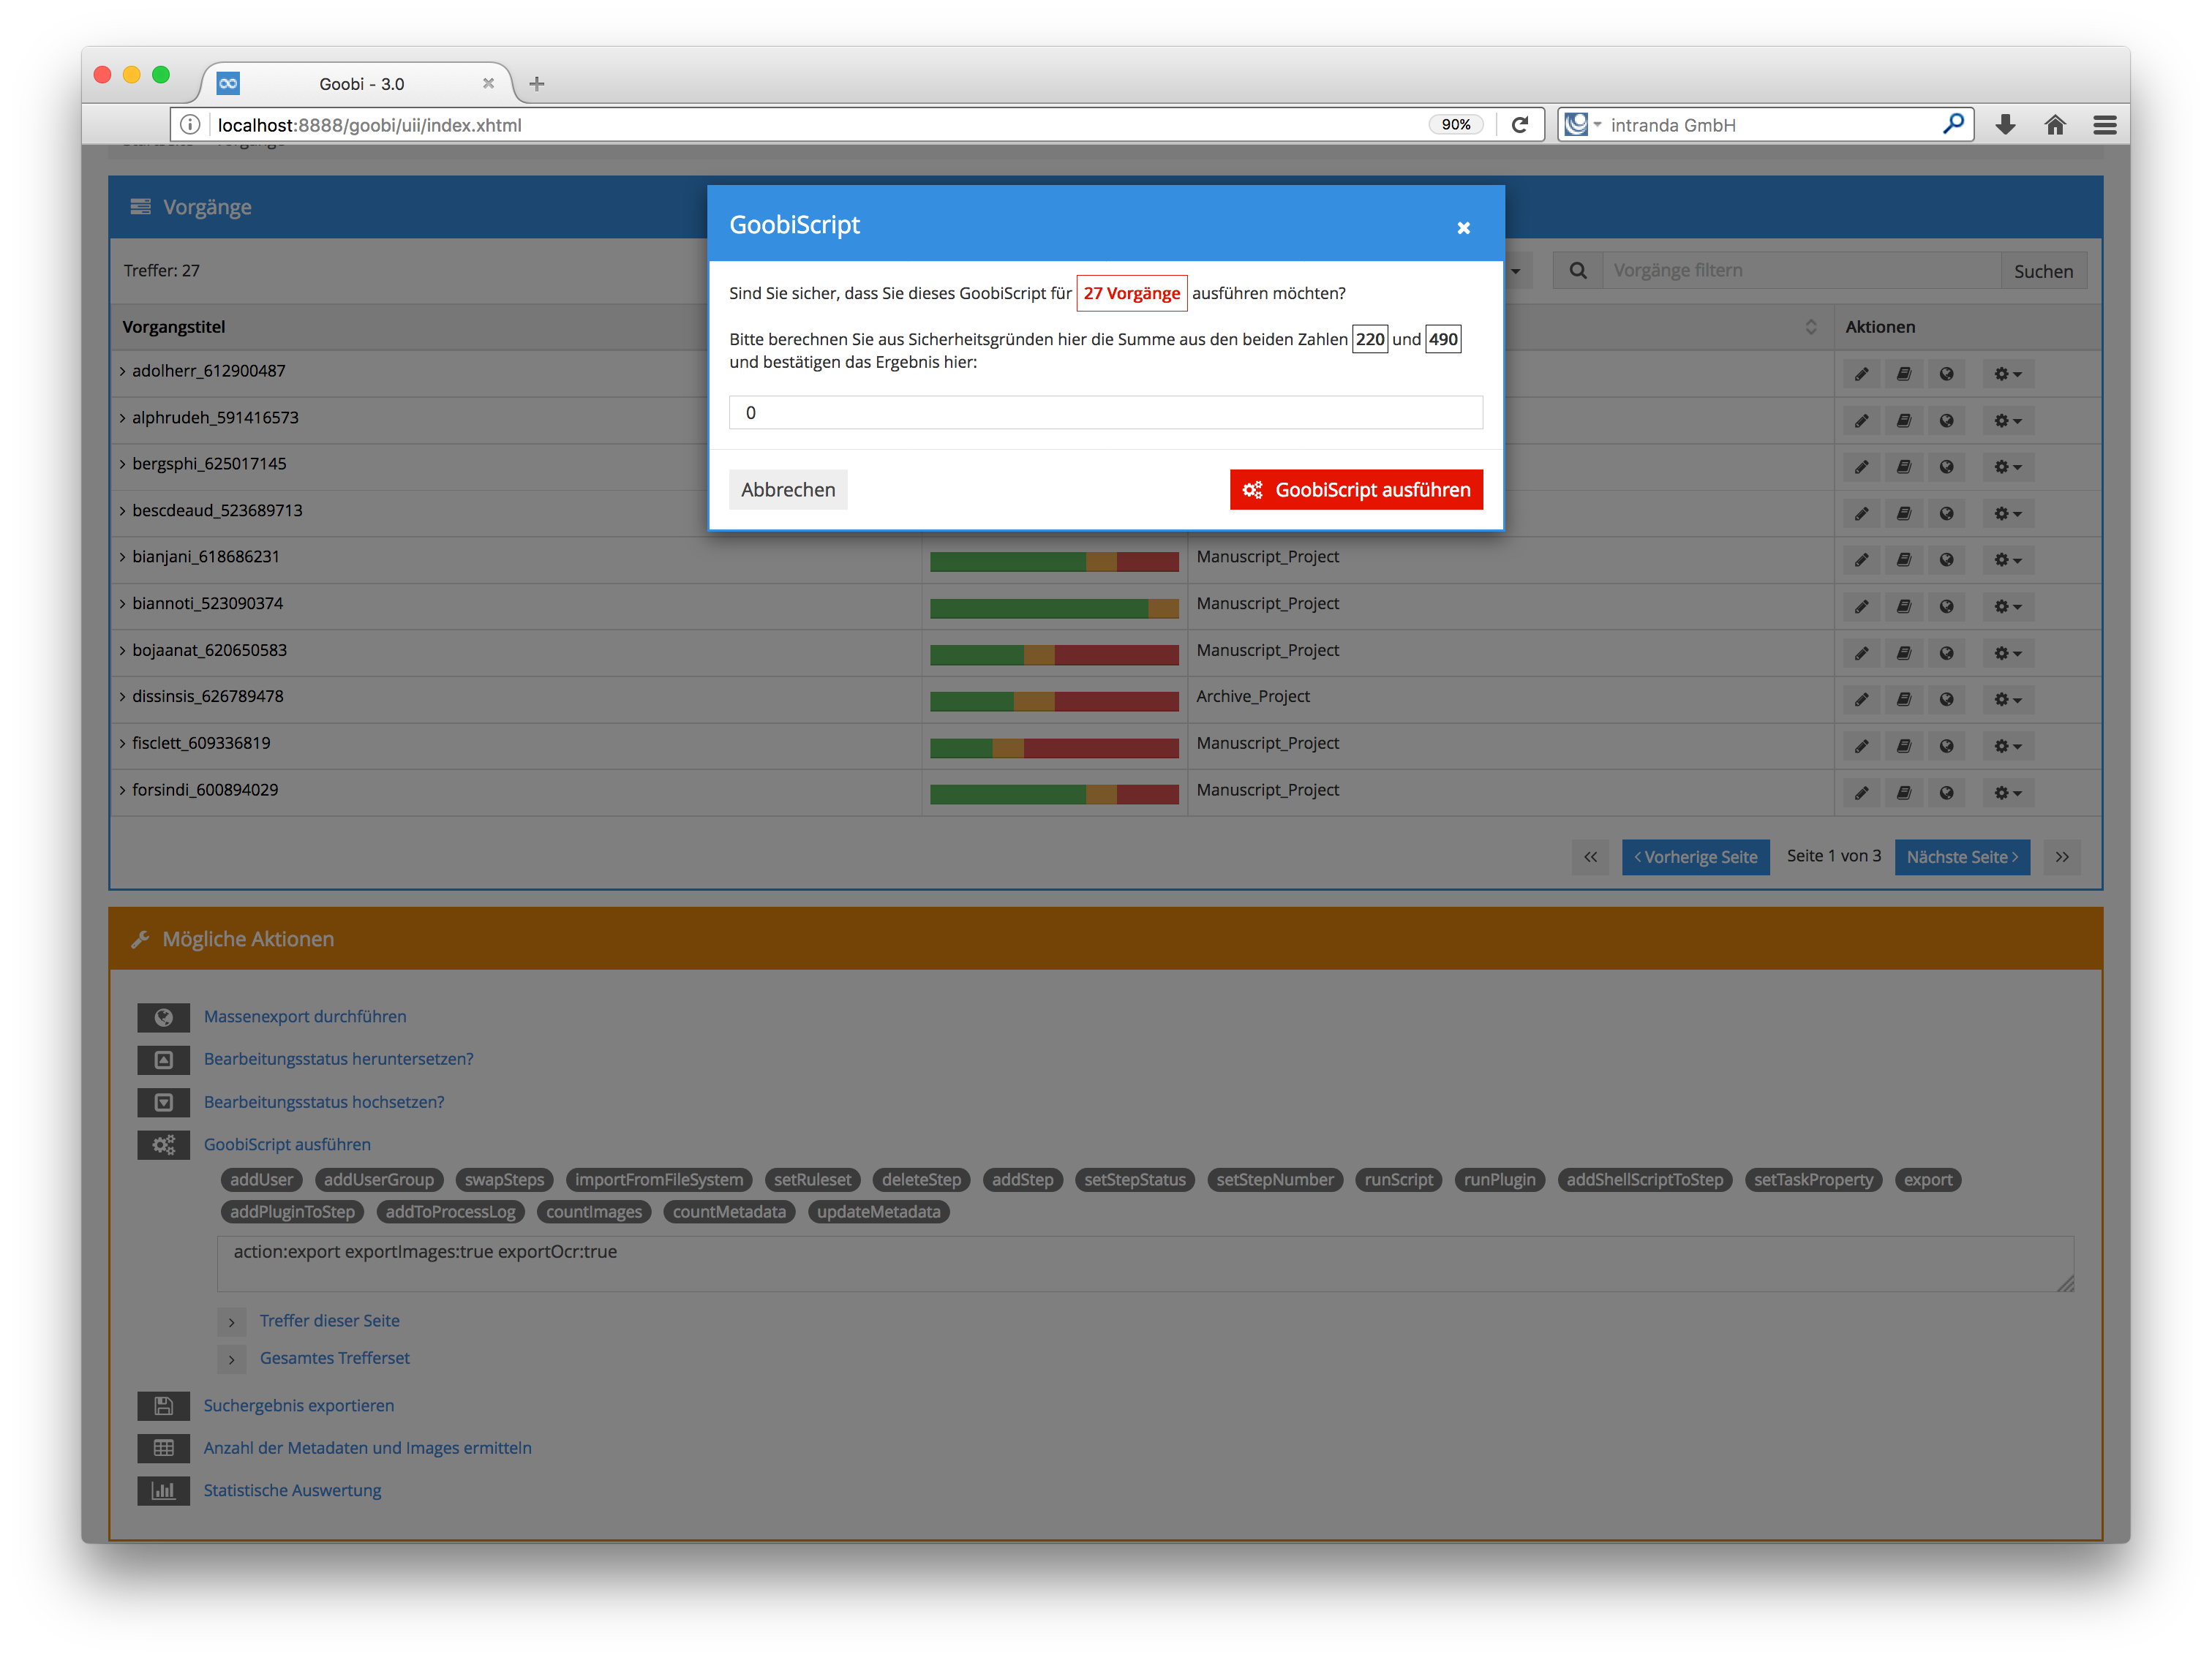This screenshot has height=1660, width=2212.
Task: Insert the setStepStatus script tag
Action: click(1135, 1180)
